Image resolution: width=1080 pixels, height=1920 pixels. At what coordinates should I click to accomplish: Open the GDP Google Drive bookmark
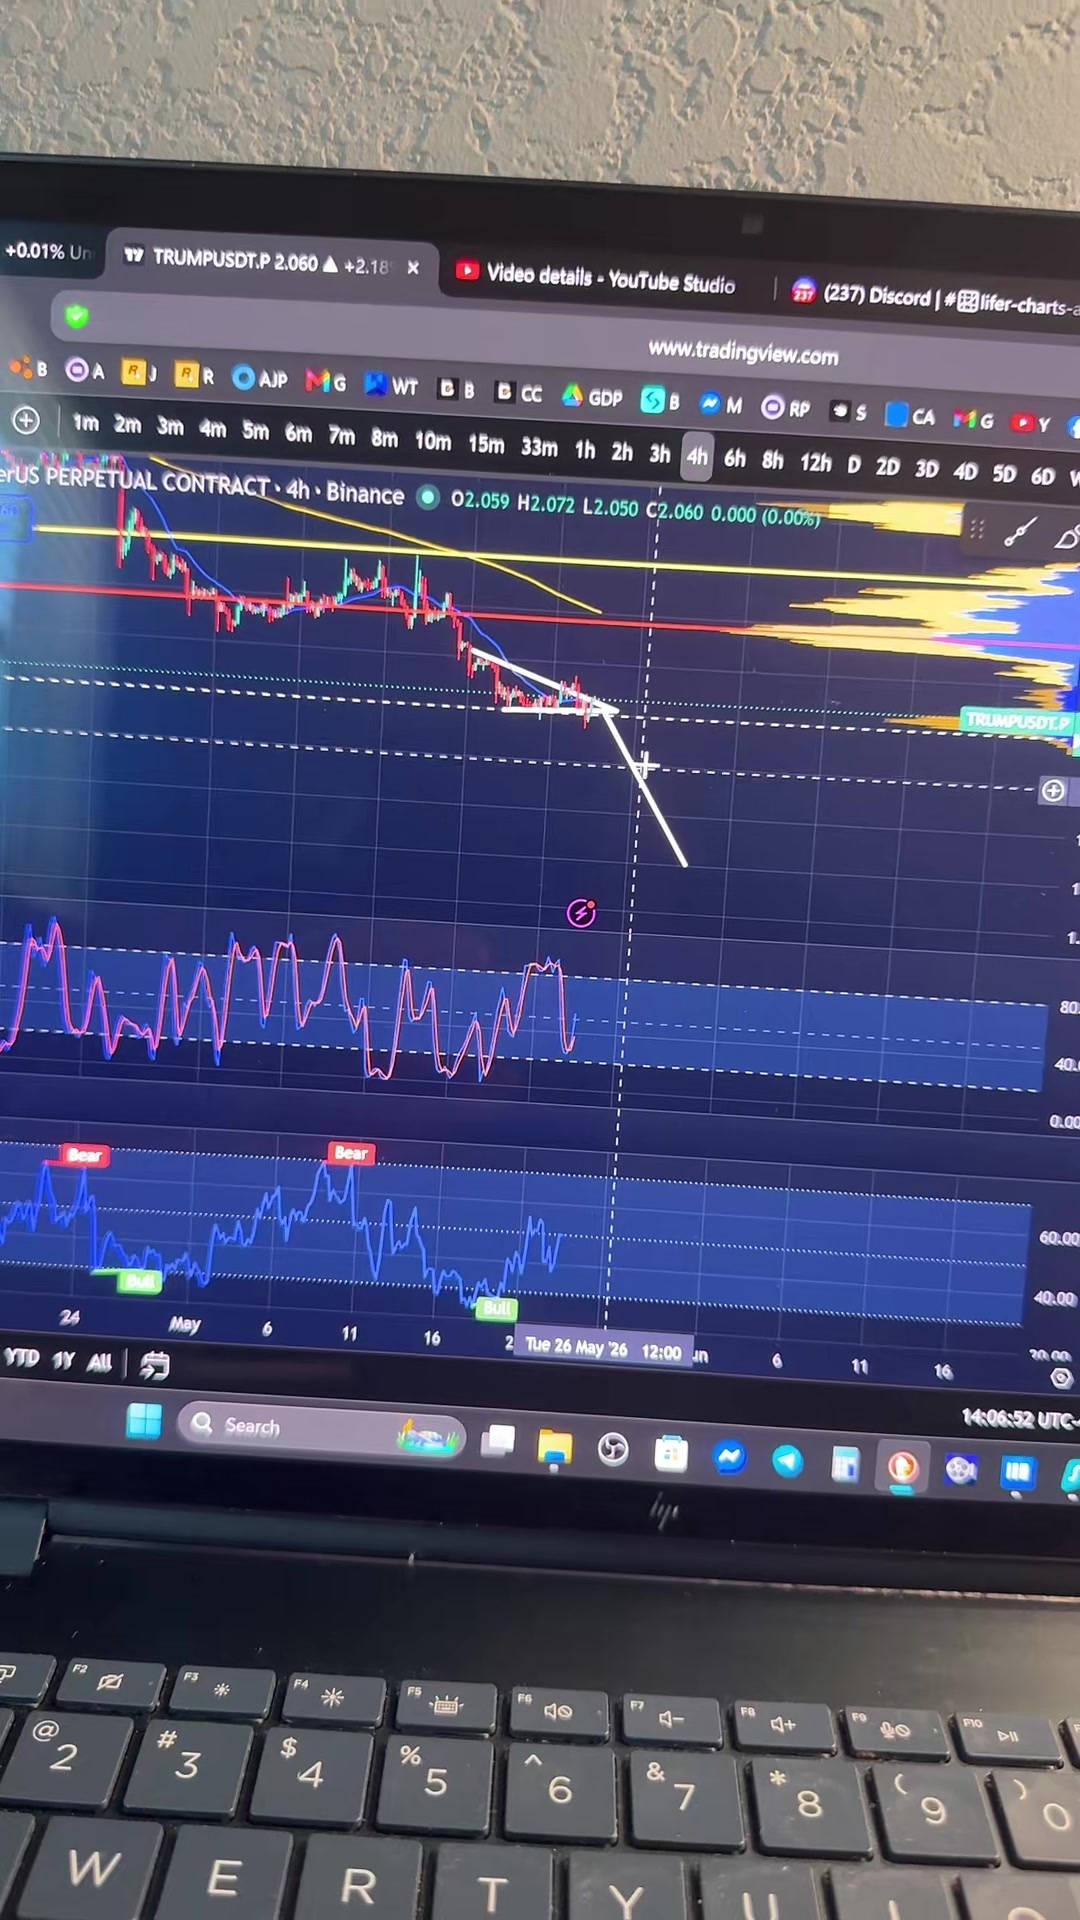point(592,397)
